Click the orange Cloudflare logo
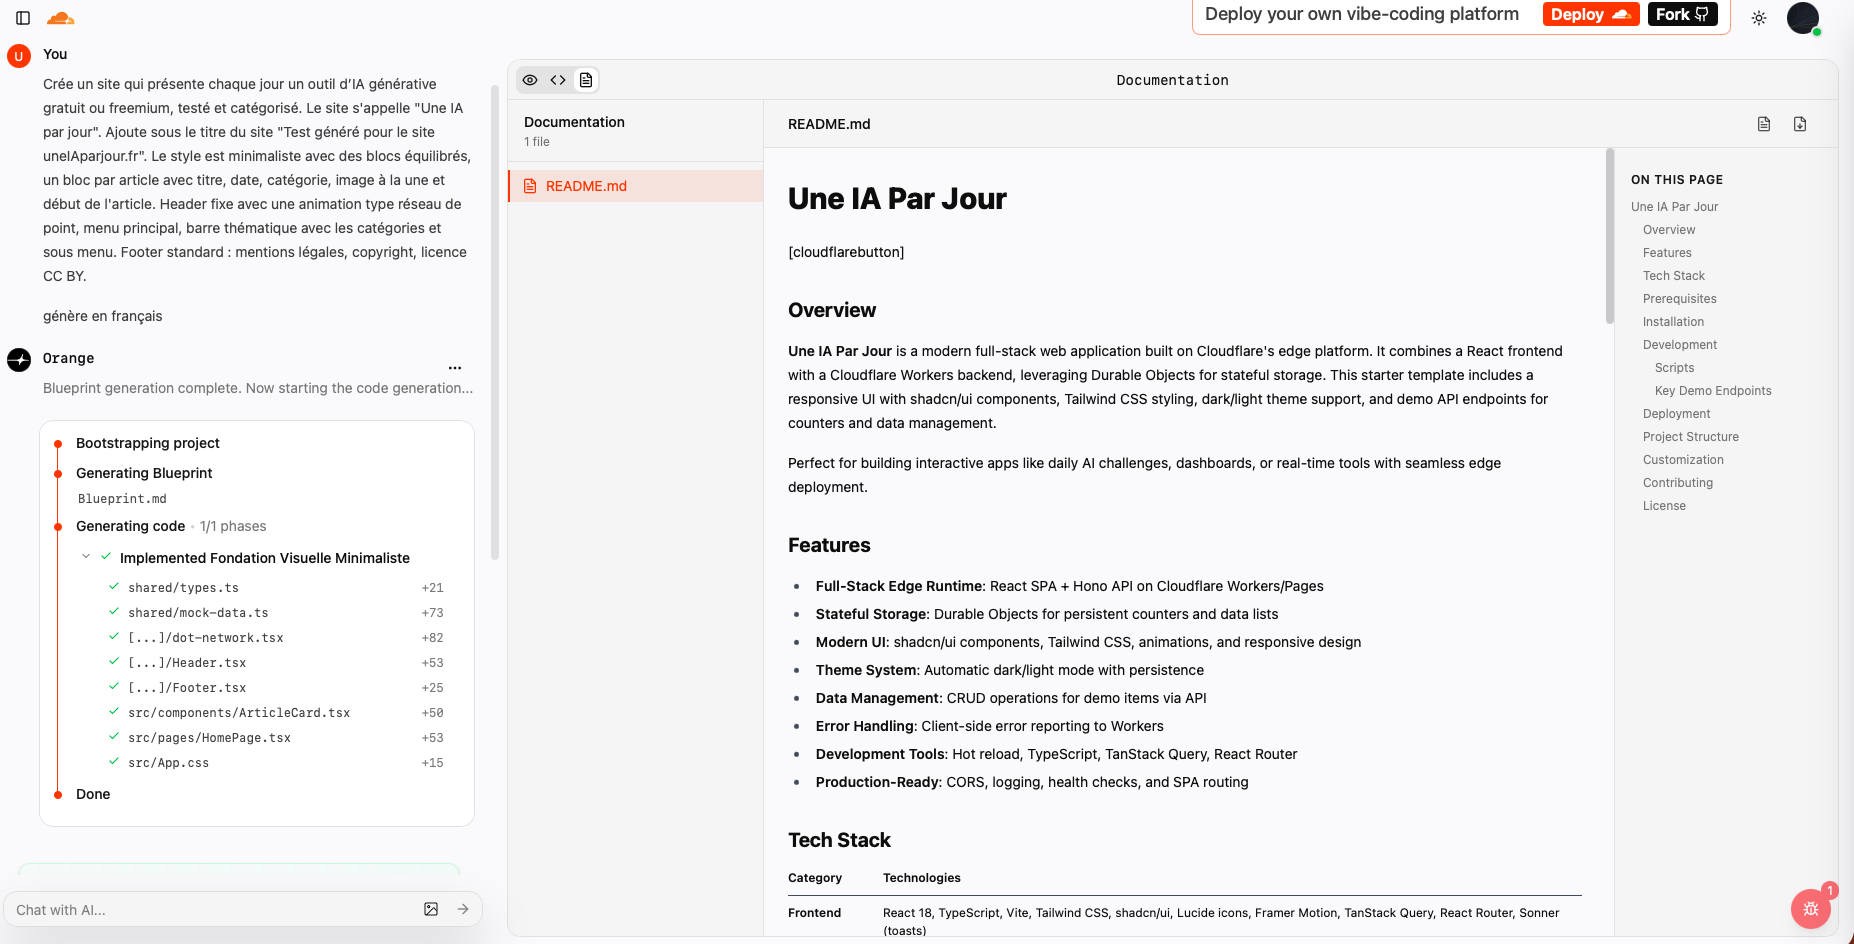The image size is (1854, 944). [x=61, y=18]
